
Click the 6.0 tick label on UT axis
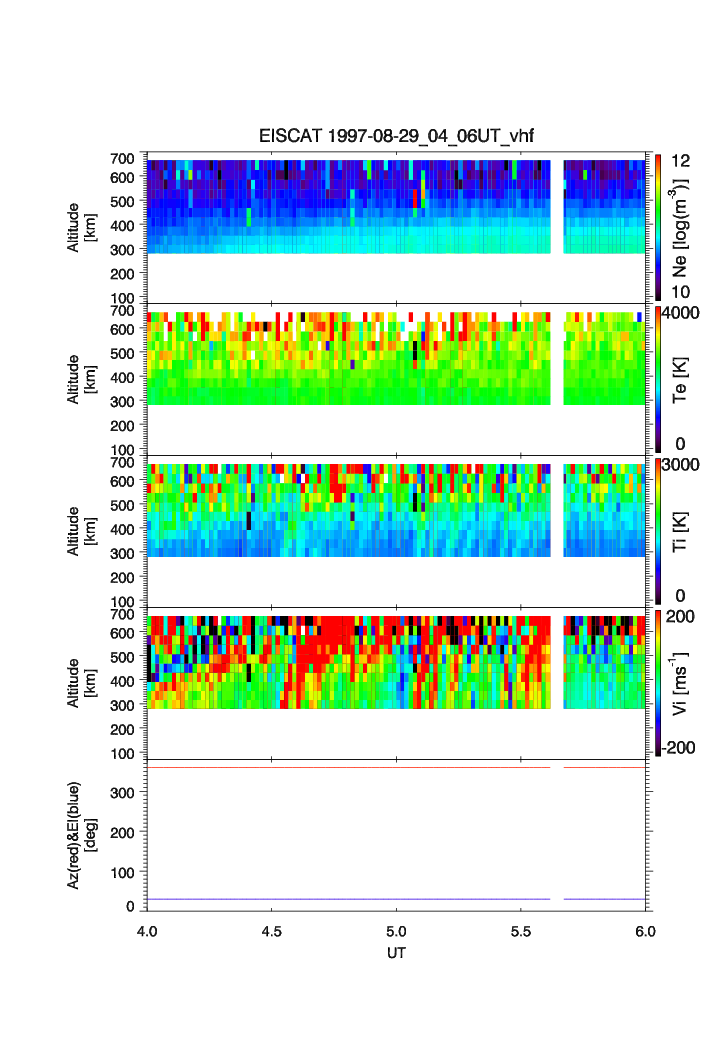tap(646, 931)
